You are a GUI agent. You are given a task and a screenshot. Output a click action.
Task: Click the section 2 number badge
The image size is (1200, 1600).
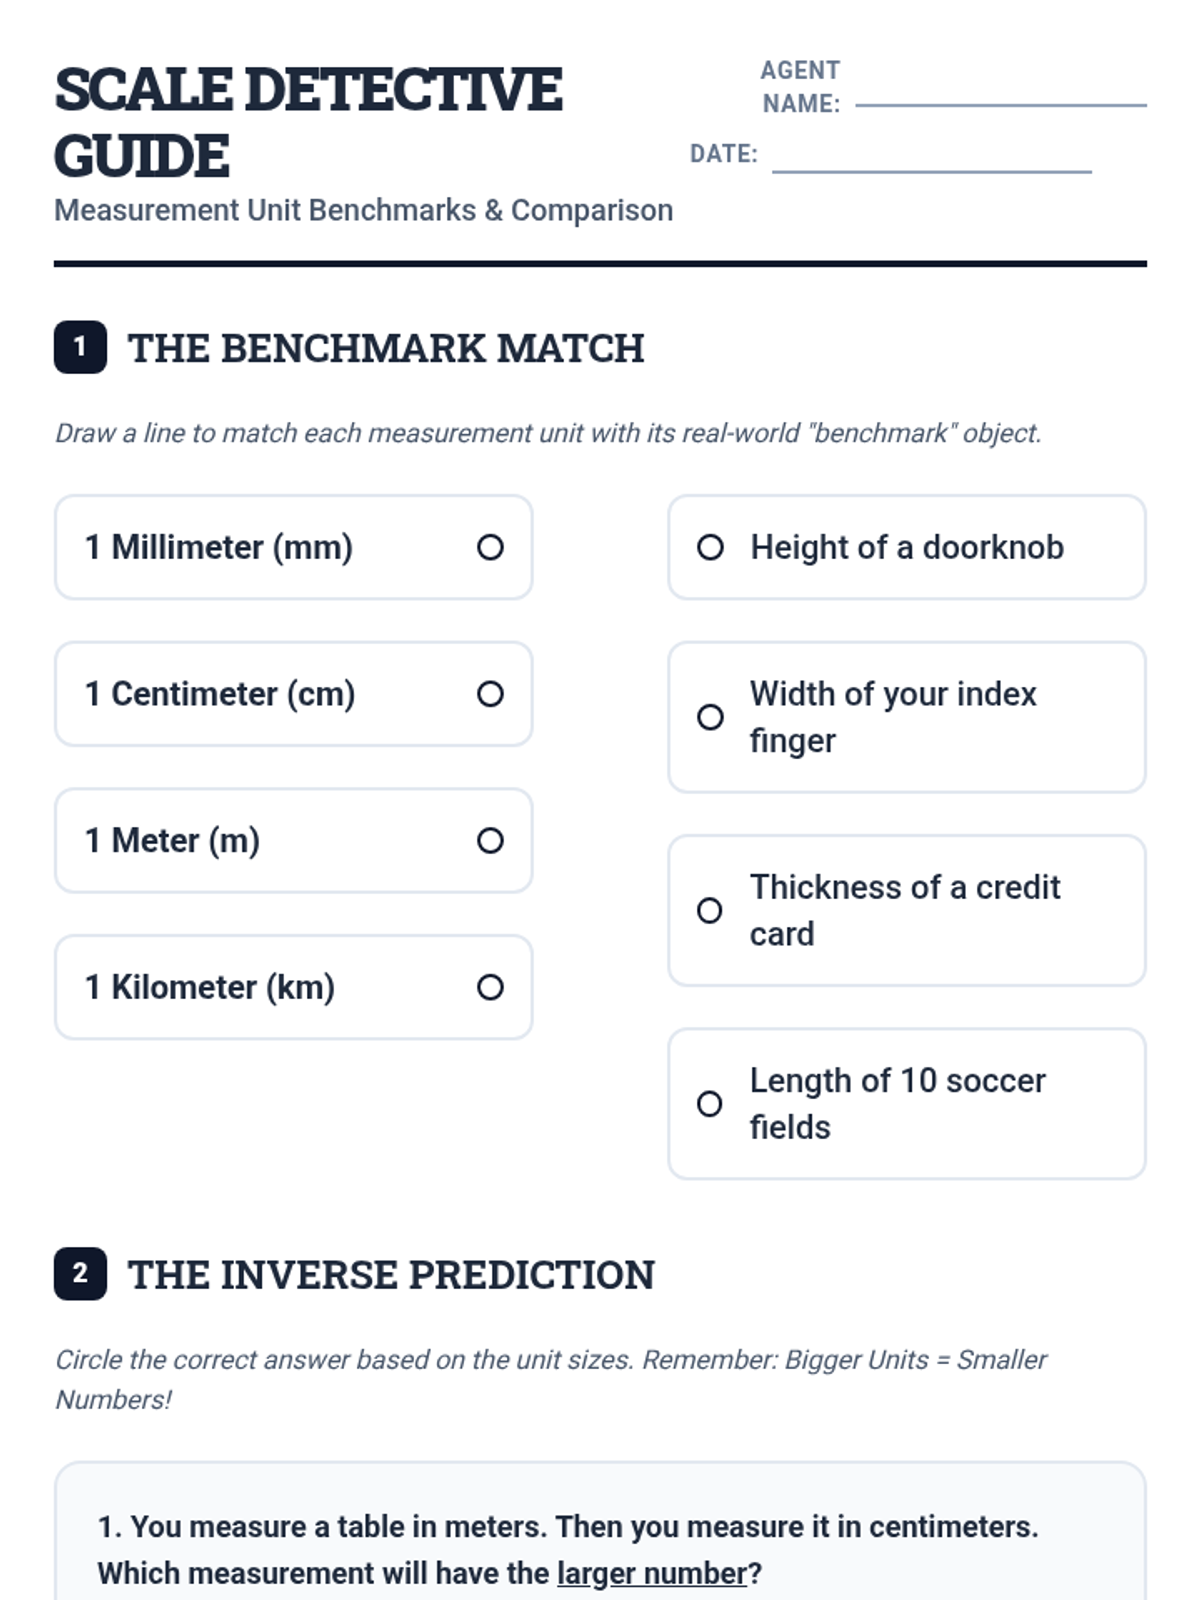80,1274
